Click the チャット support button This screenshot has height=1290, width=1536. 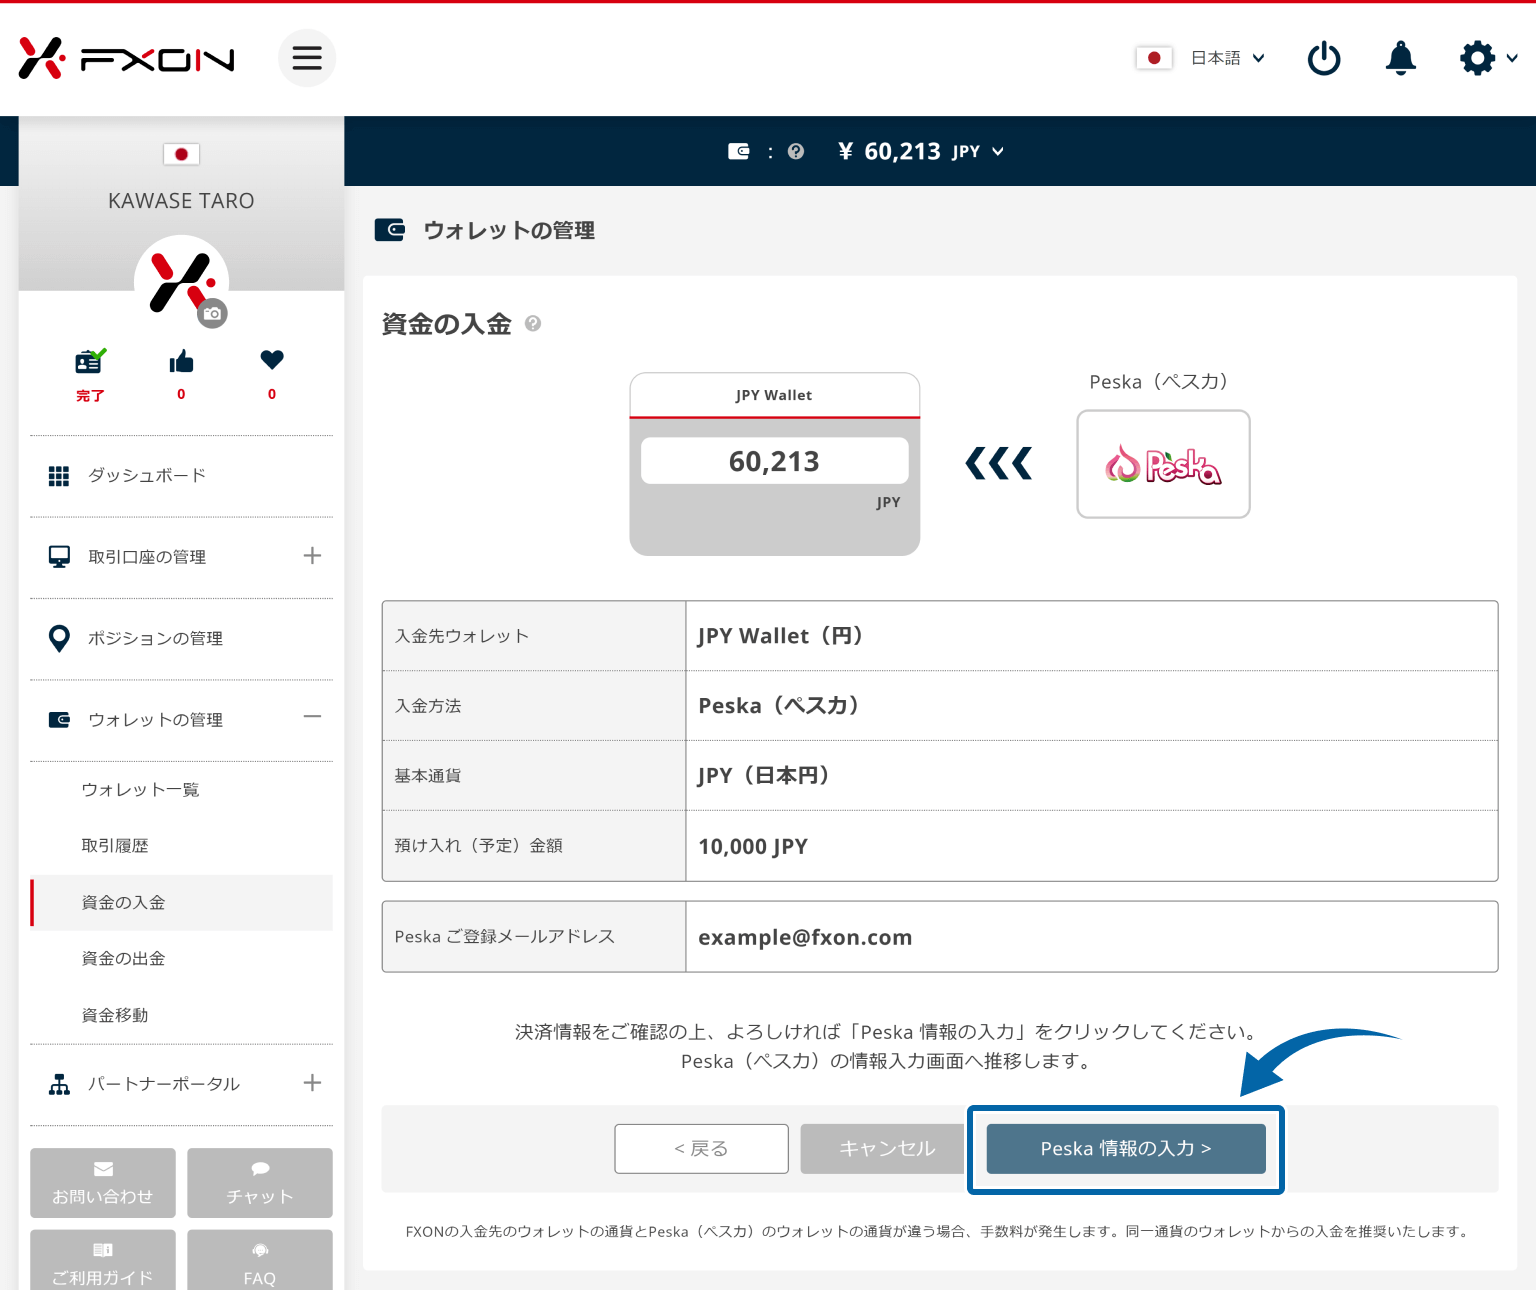[x=260, y=1183]
